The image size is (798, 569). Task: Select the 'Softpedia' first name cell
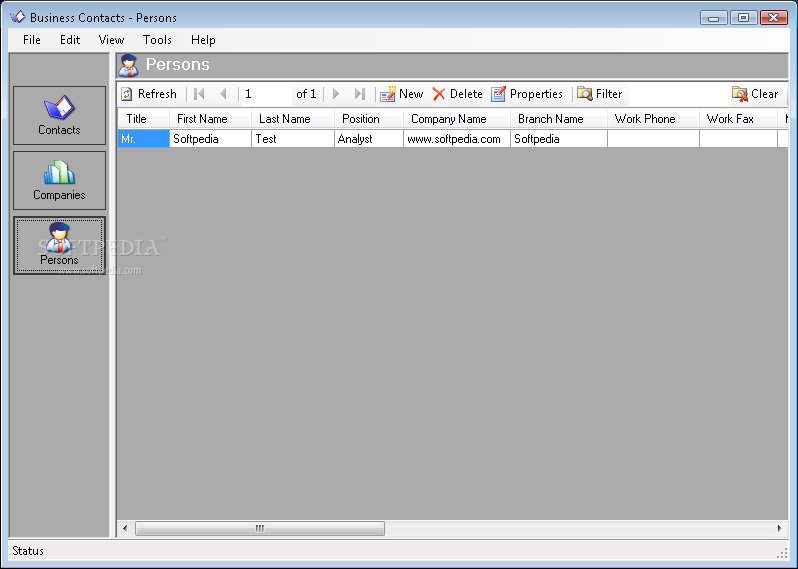click(x=211, y=139)
